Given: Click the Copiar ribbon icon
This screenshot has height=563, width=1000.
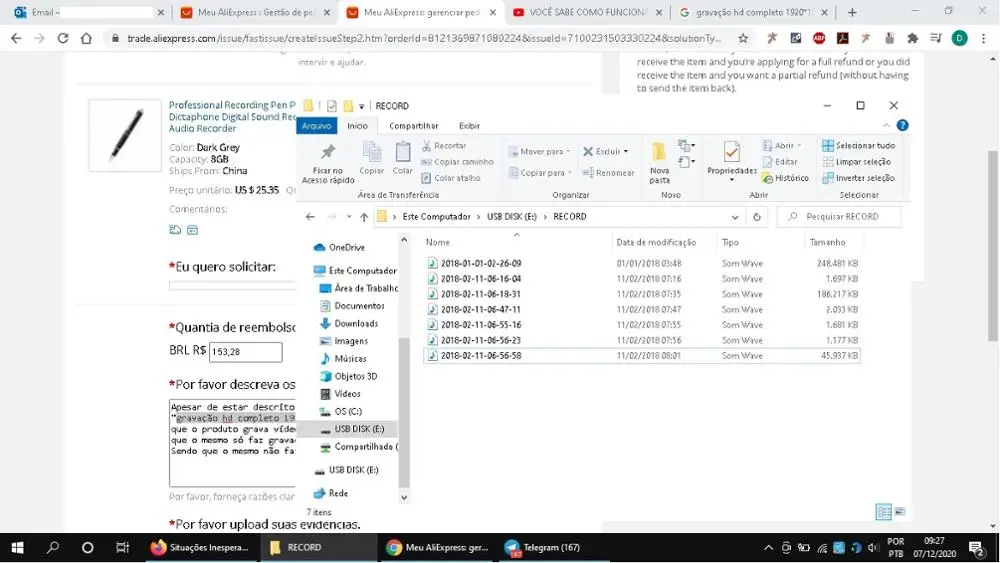Looking at the screenshot, I should pos(371,158).
